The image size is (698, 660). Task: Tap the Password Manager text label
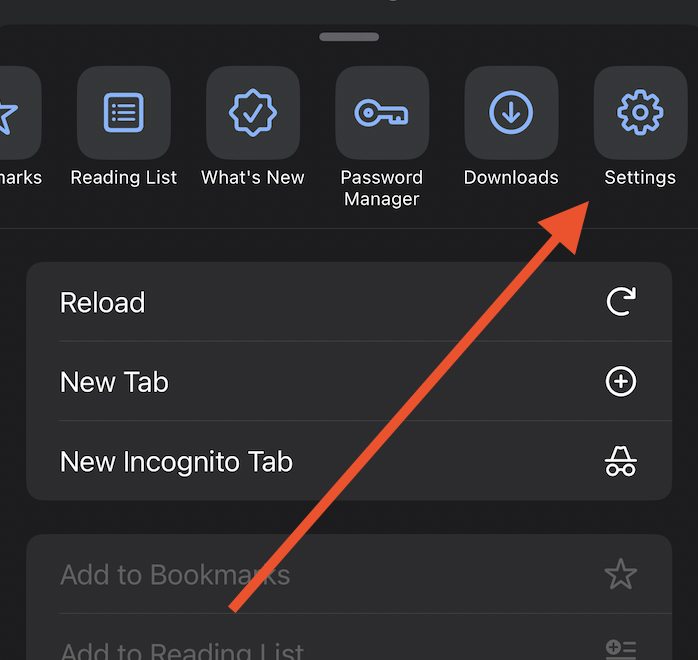[x=382, y=188]
